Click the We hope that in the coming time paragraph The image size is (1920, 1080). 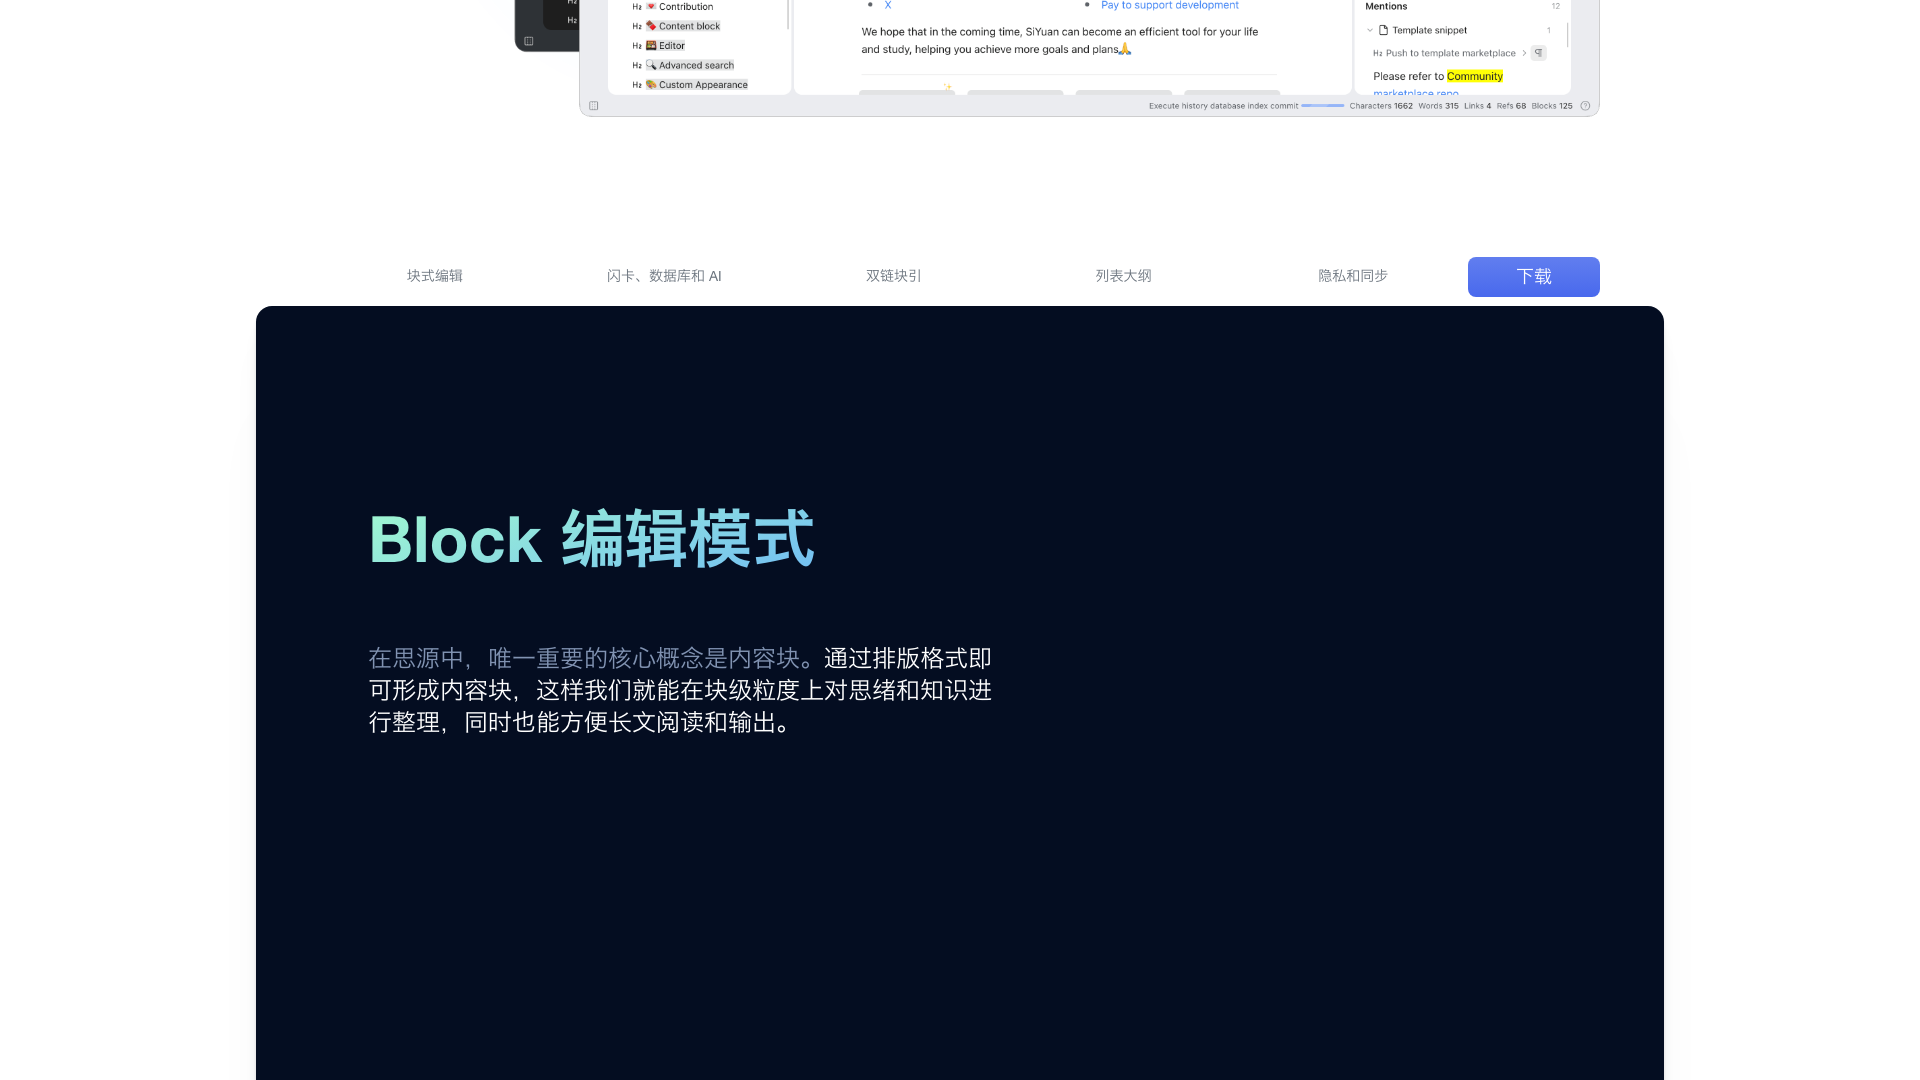click(1060, 40)
